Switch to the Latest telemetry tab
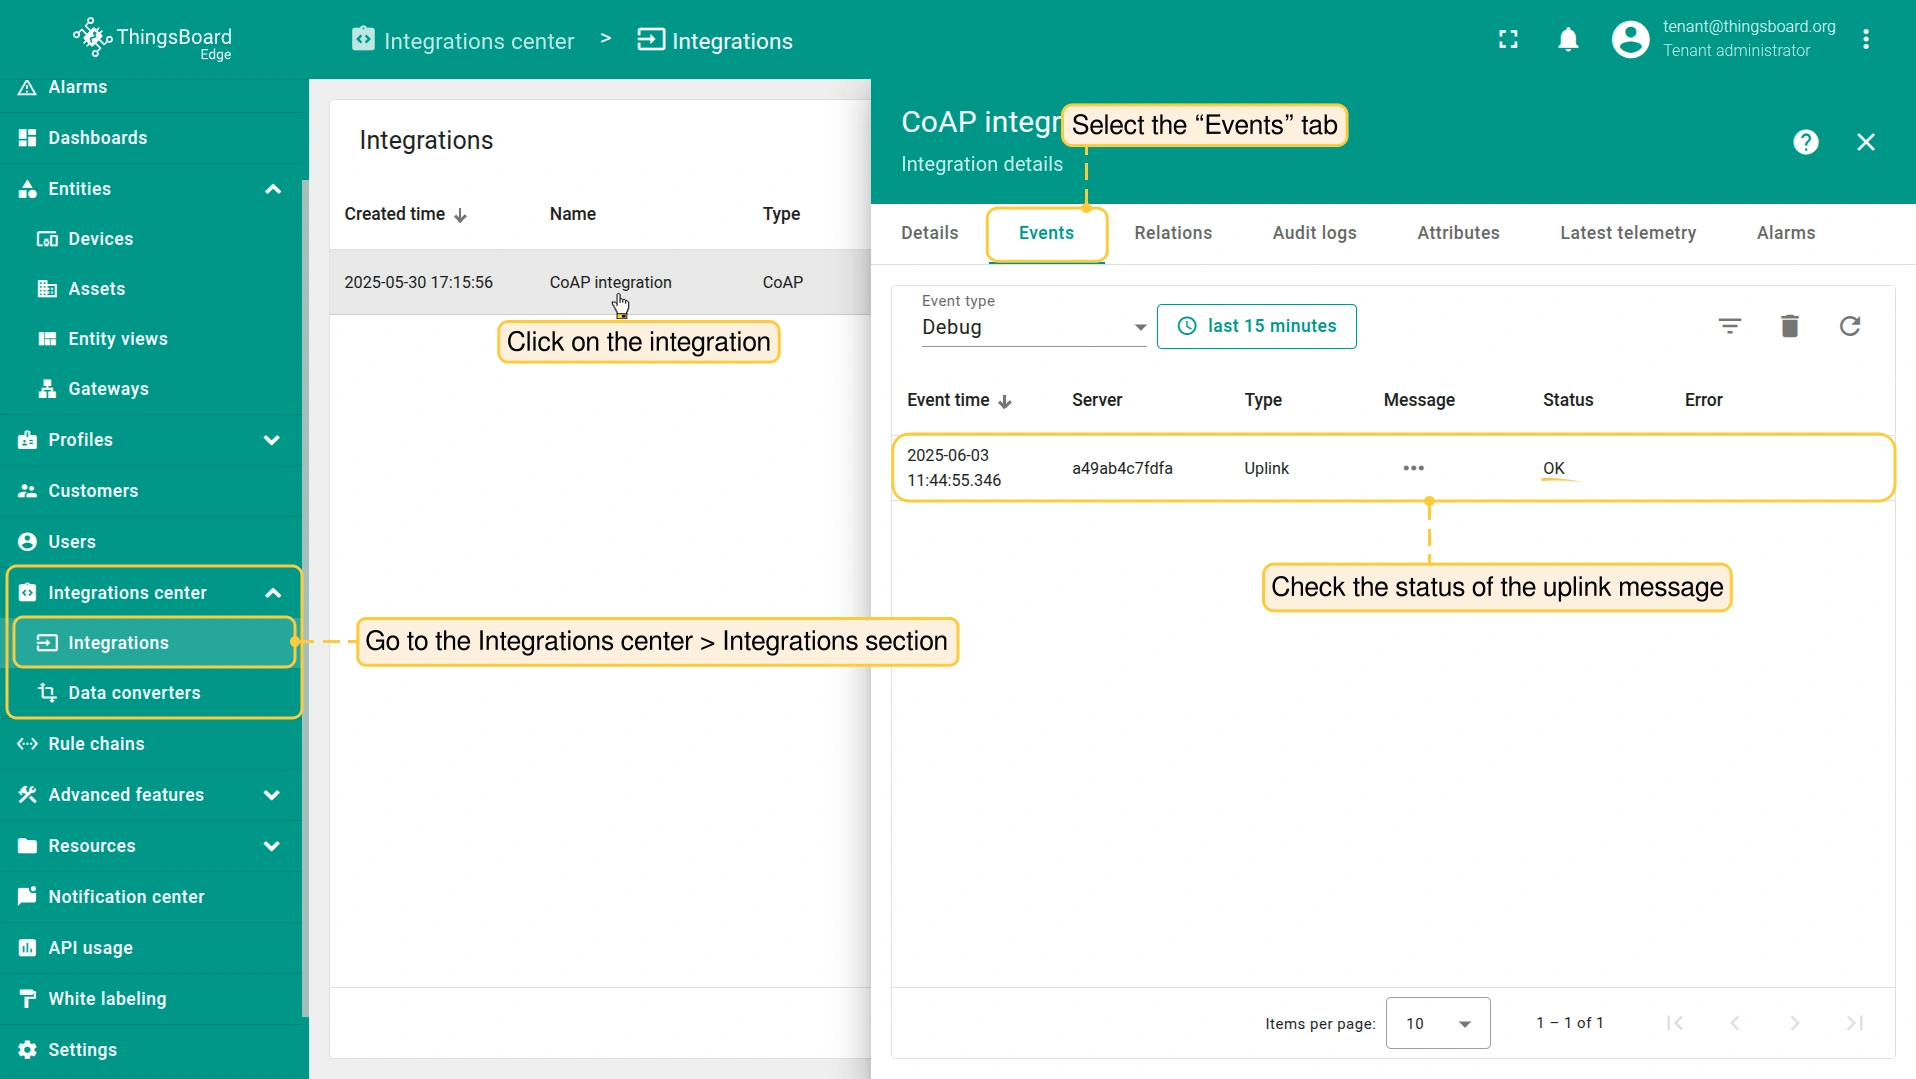1916x1079 pixels. pyautogui.click(x=1627, y=233)
